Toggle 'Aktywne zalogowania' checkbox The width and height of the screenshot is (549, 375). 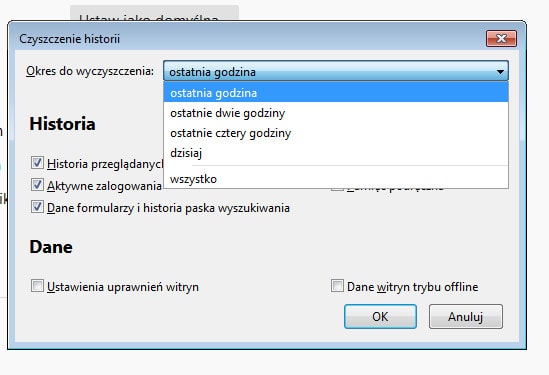coord(37,185)
